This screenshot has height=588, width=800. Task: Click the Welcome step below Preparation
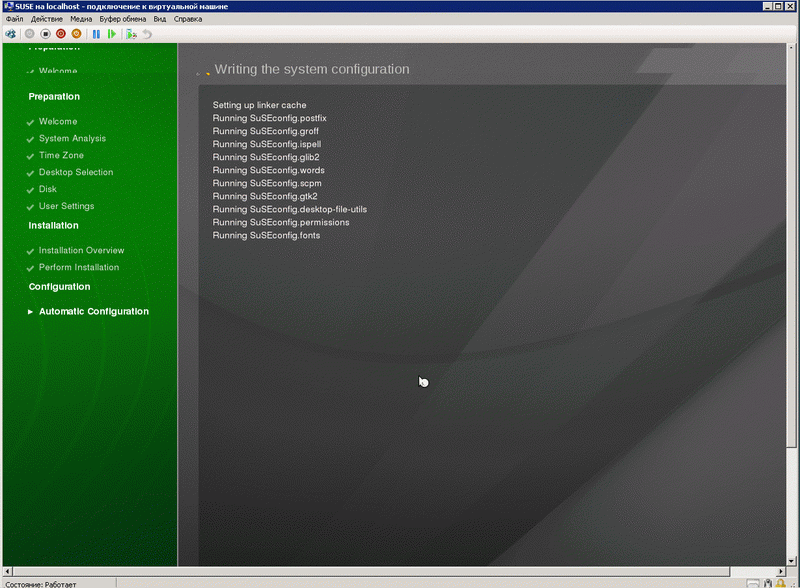58,121
